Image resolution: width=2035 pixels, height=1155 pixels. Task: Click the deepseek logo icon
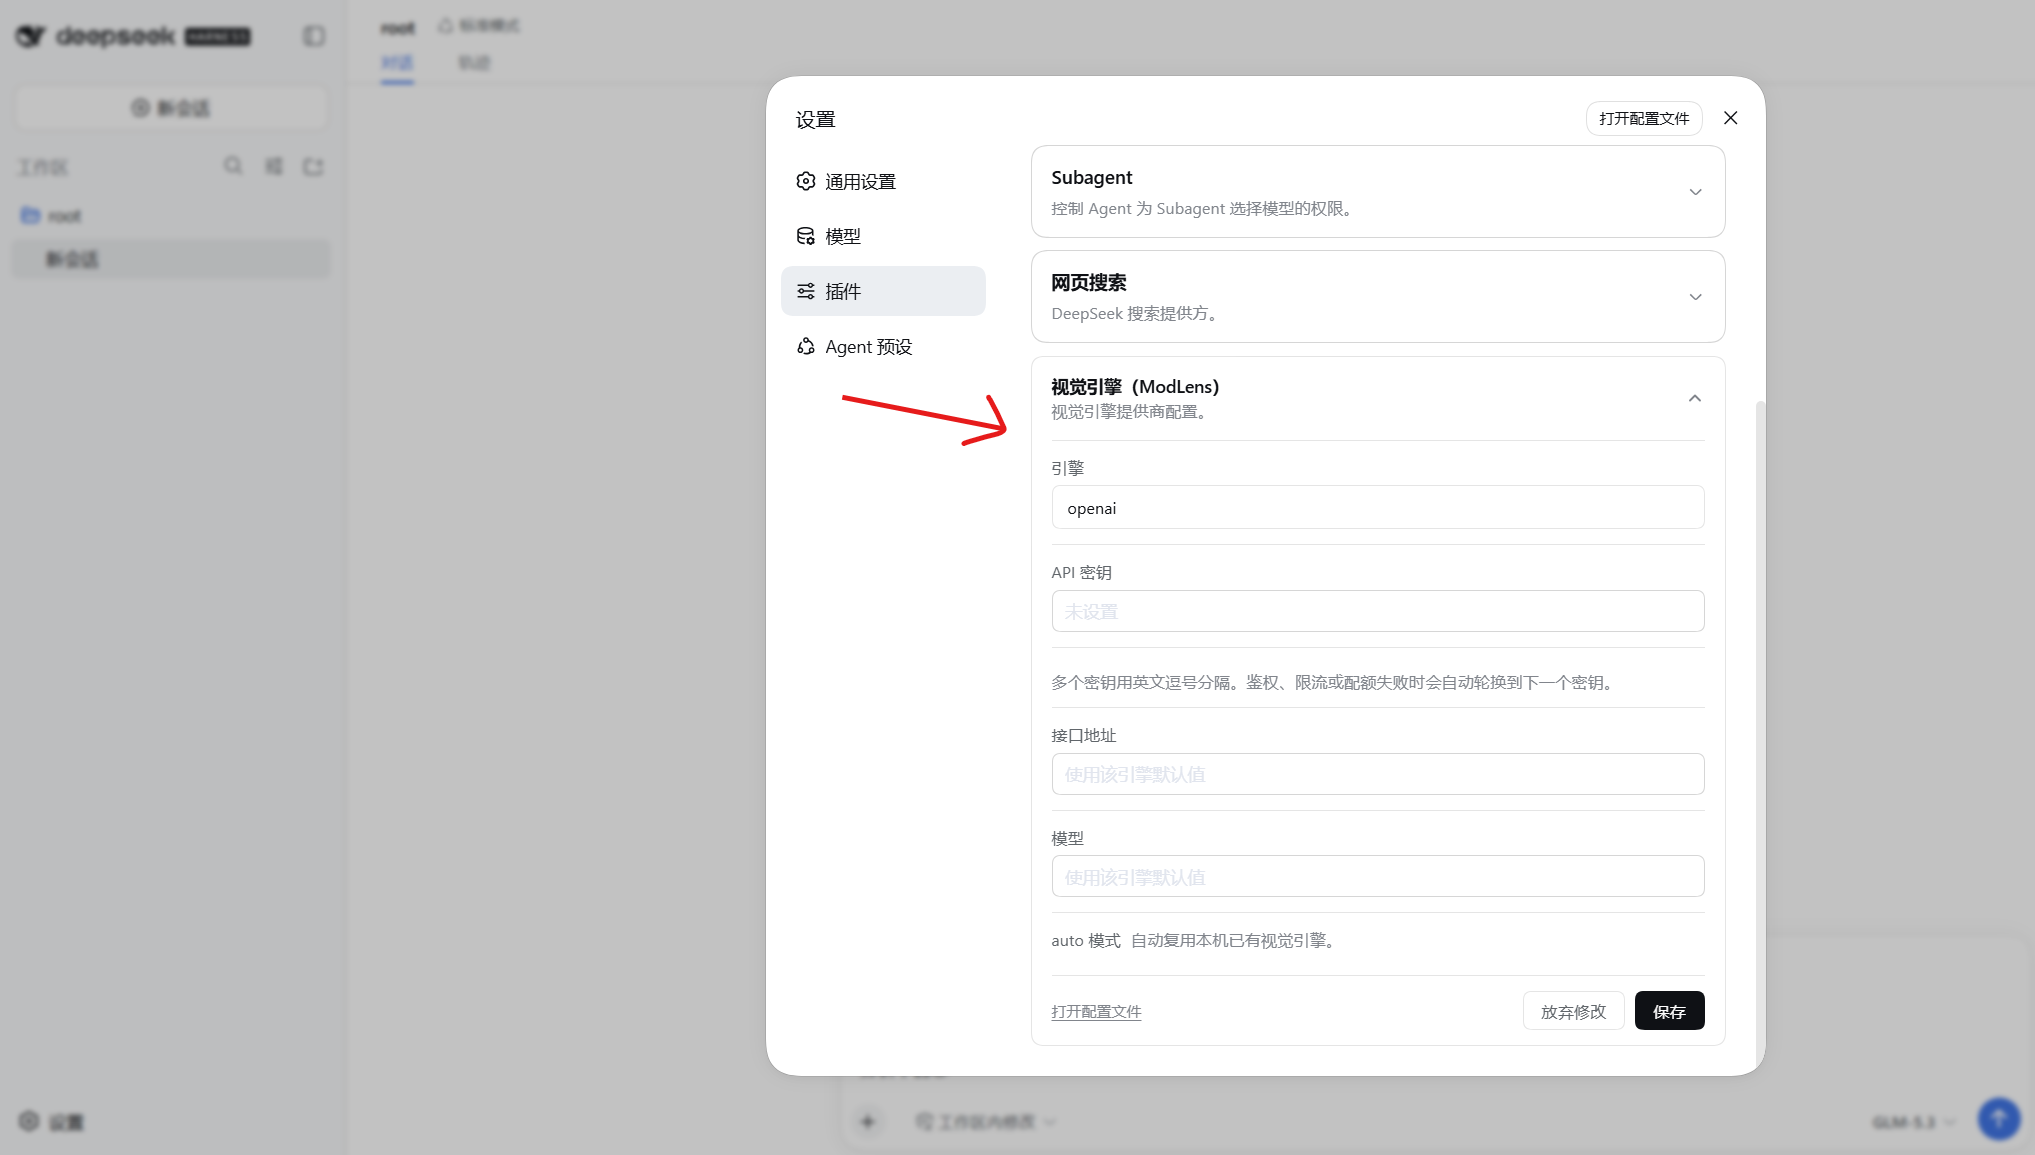point(30,36)
